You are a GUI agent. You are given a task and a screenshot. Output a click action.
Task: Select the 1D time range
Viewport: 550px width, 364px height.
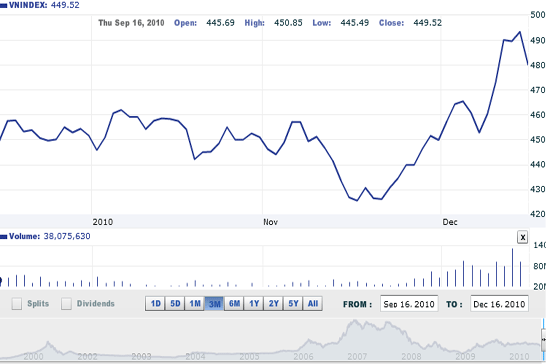(155, 304)
